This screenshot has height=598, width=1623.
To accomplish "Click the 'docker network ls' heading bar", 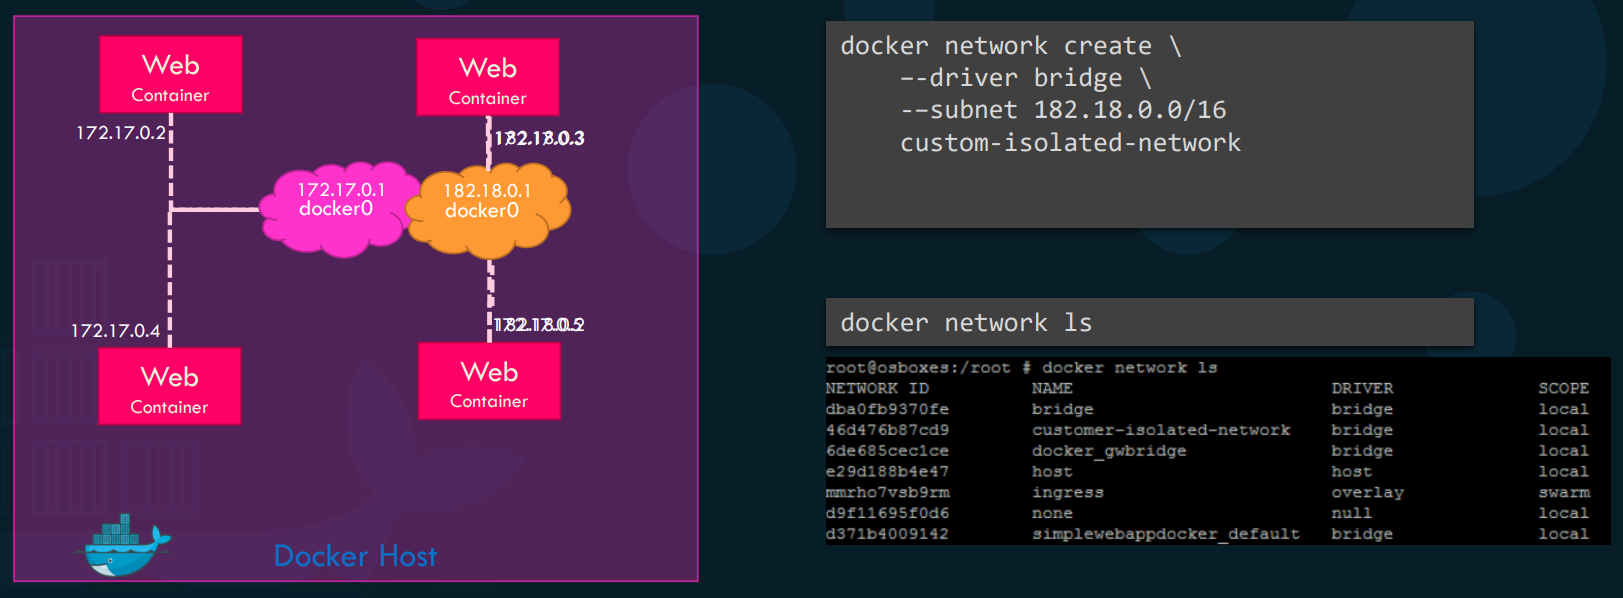I will 1150,322.
